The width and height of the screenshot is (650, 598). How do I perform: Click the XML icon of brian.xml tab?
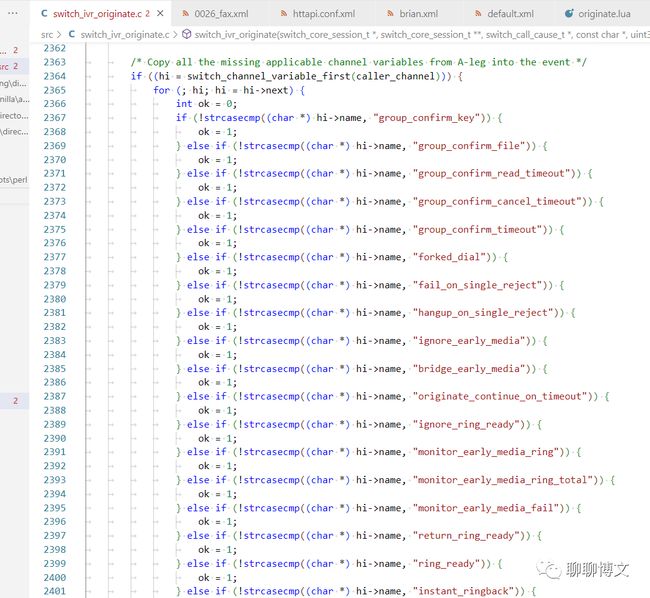[x=390, y=14]
